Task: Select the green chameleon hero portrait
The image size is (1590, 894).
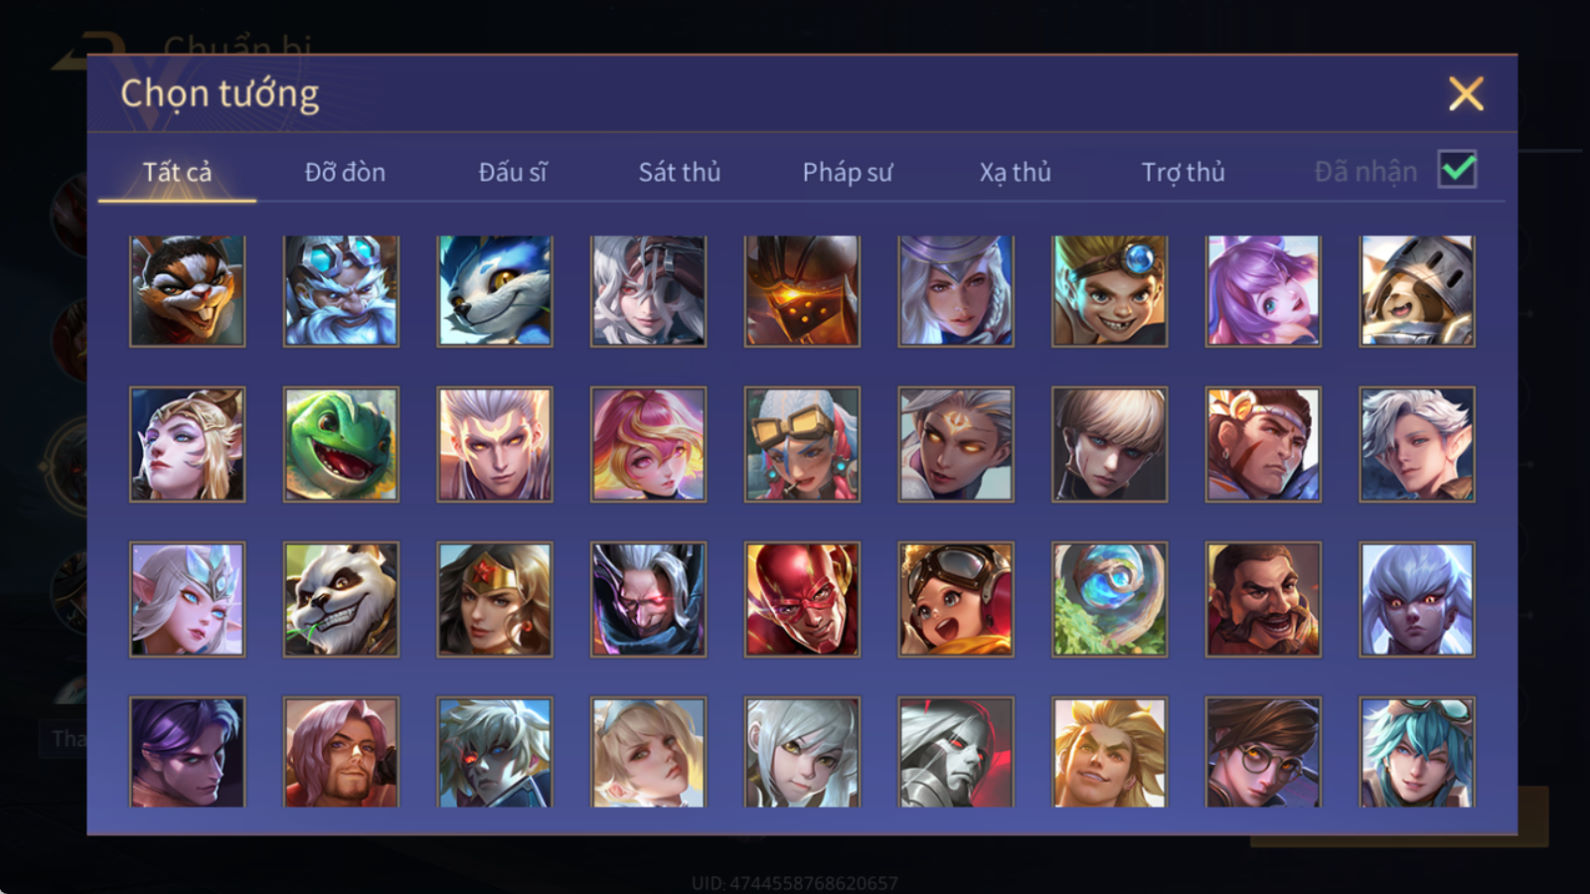Action: (x=341, y=444)
